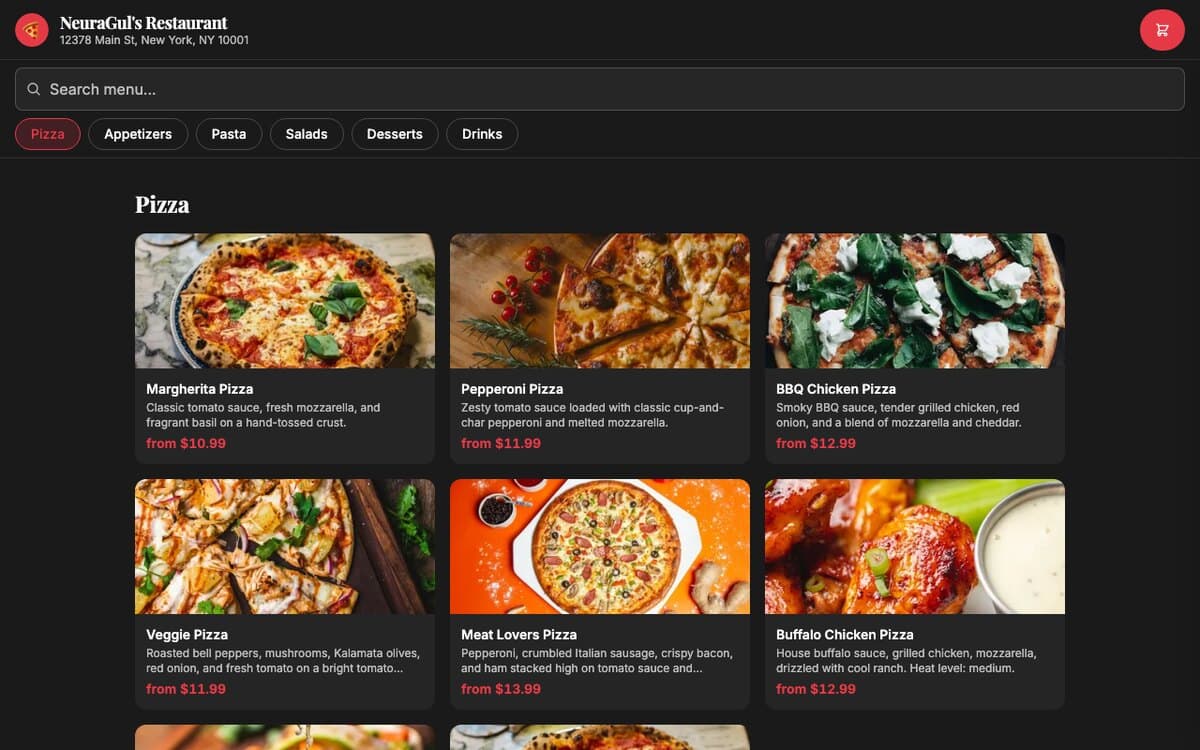Click the 'from $13.99' price

[x=501, y=689]
